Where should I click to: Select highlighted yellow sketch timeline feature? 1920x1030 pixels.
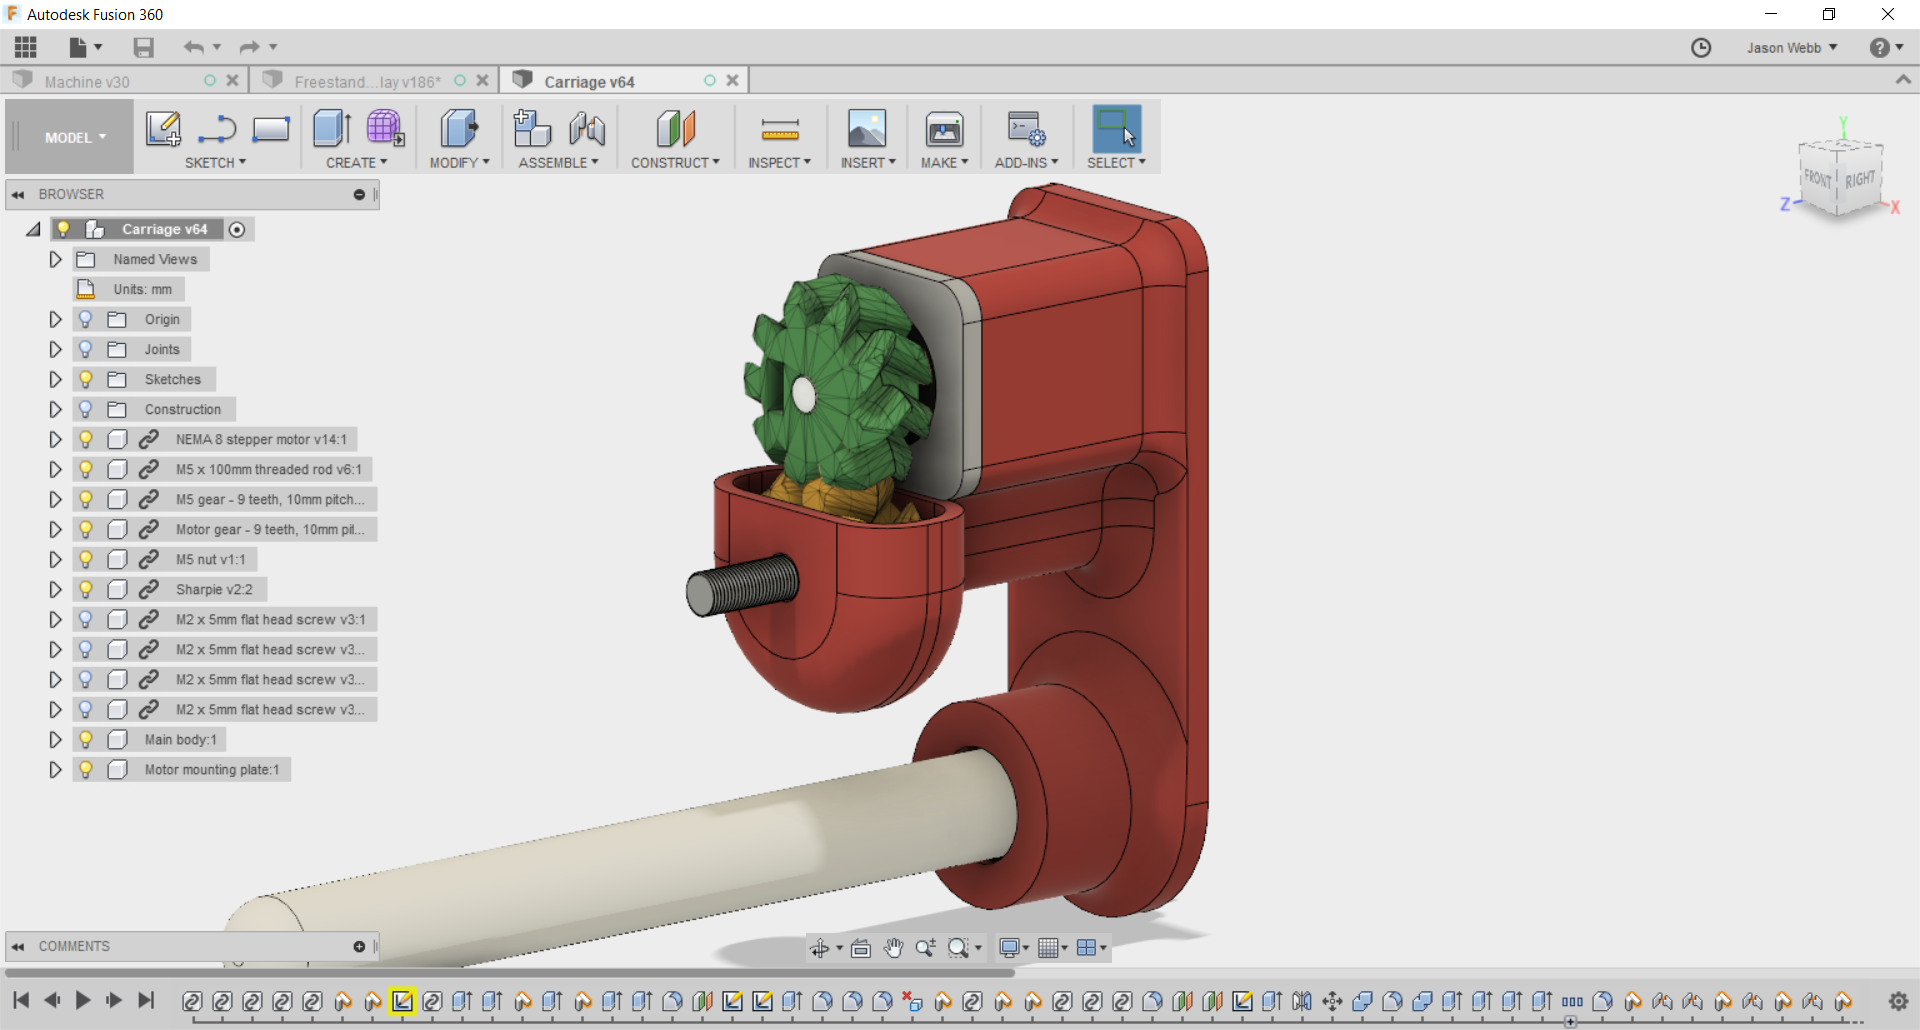click(x=403, y=1001)
